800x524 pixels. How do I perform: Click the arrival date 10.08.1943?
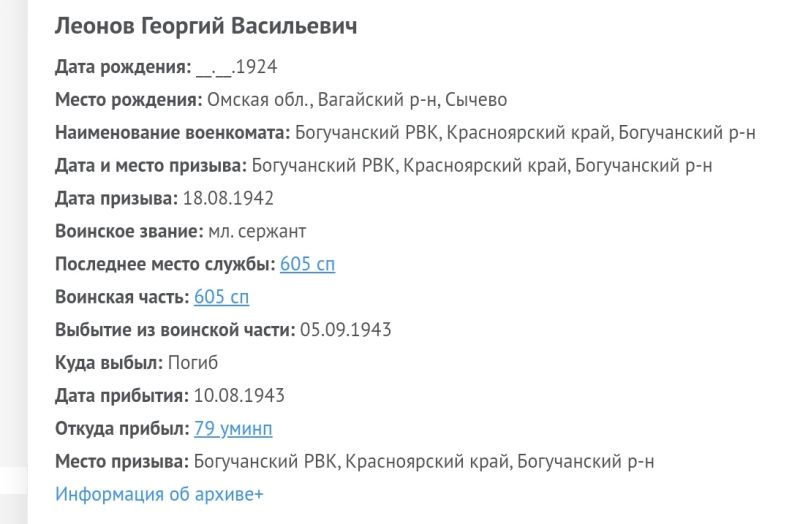click(239, 395)
